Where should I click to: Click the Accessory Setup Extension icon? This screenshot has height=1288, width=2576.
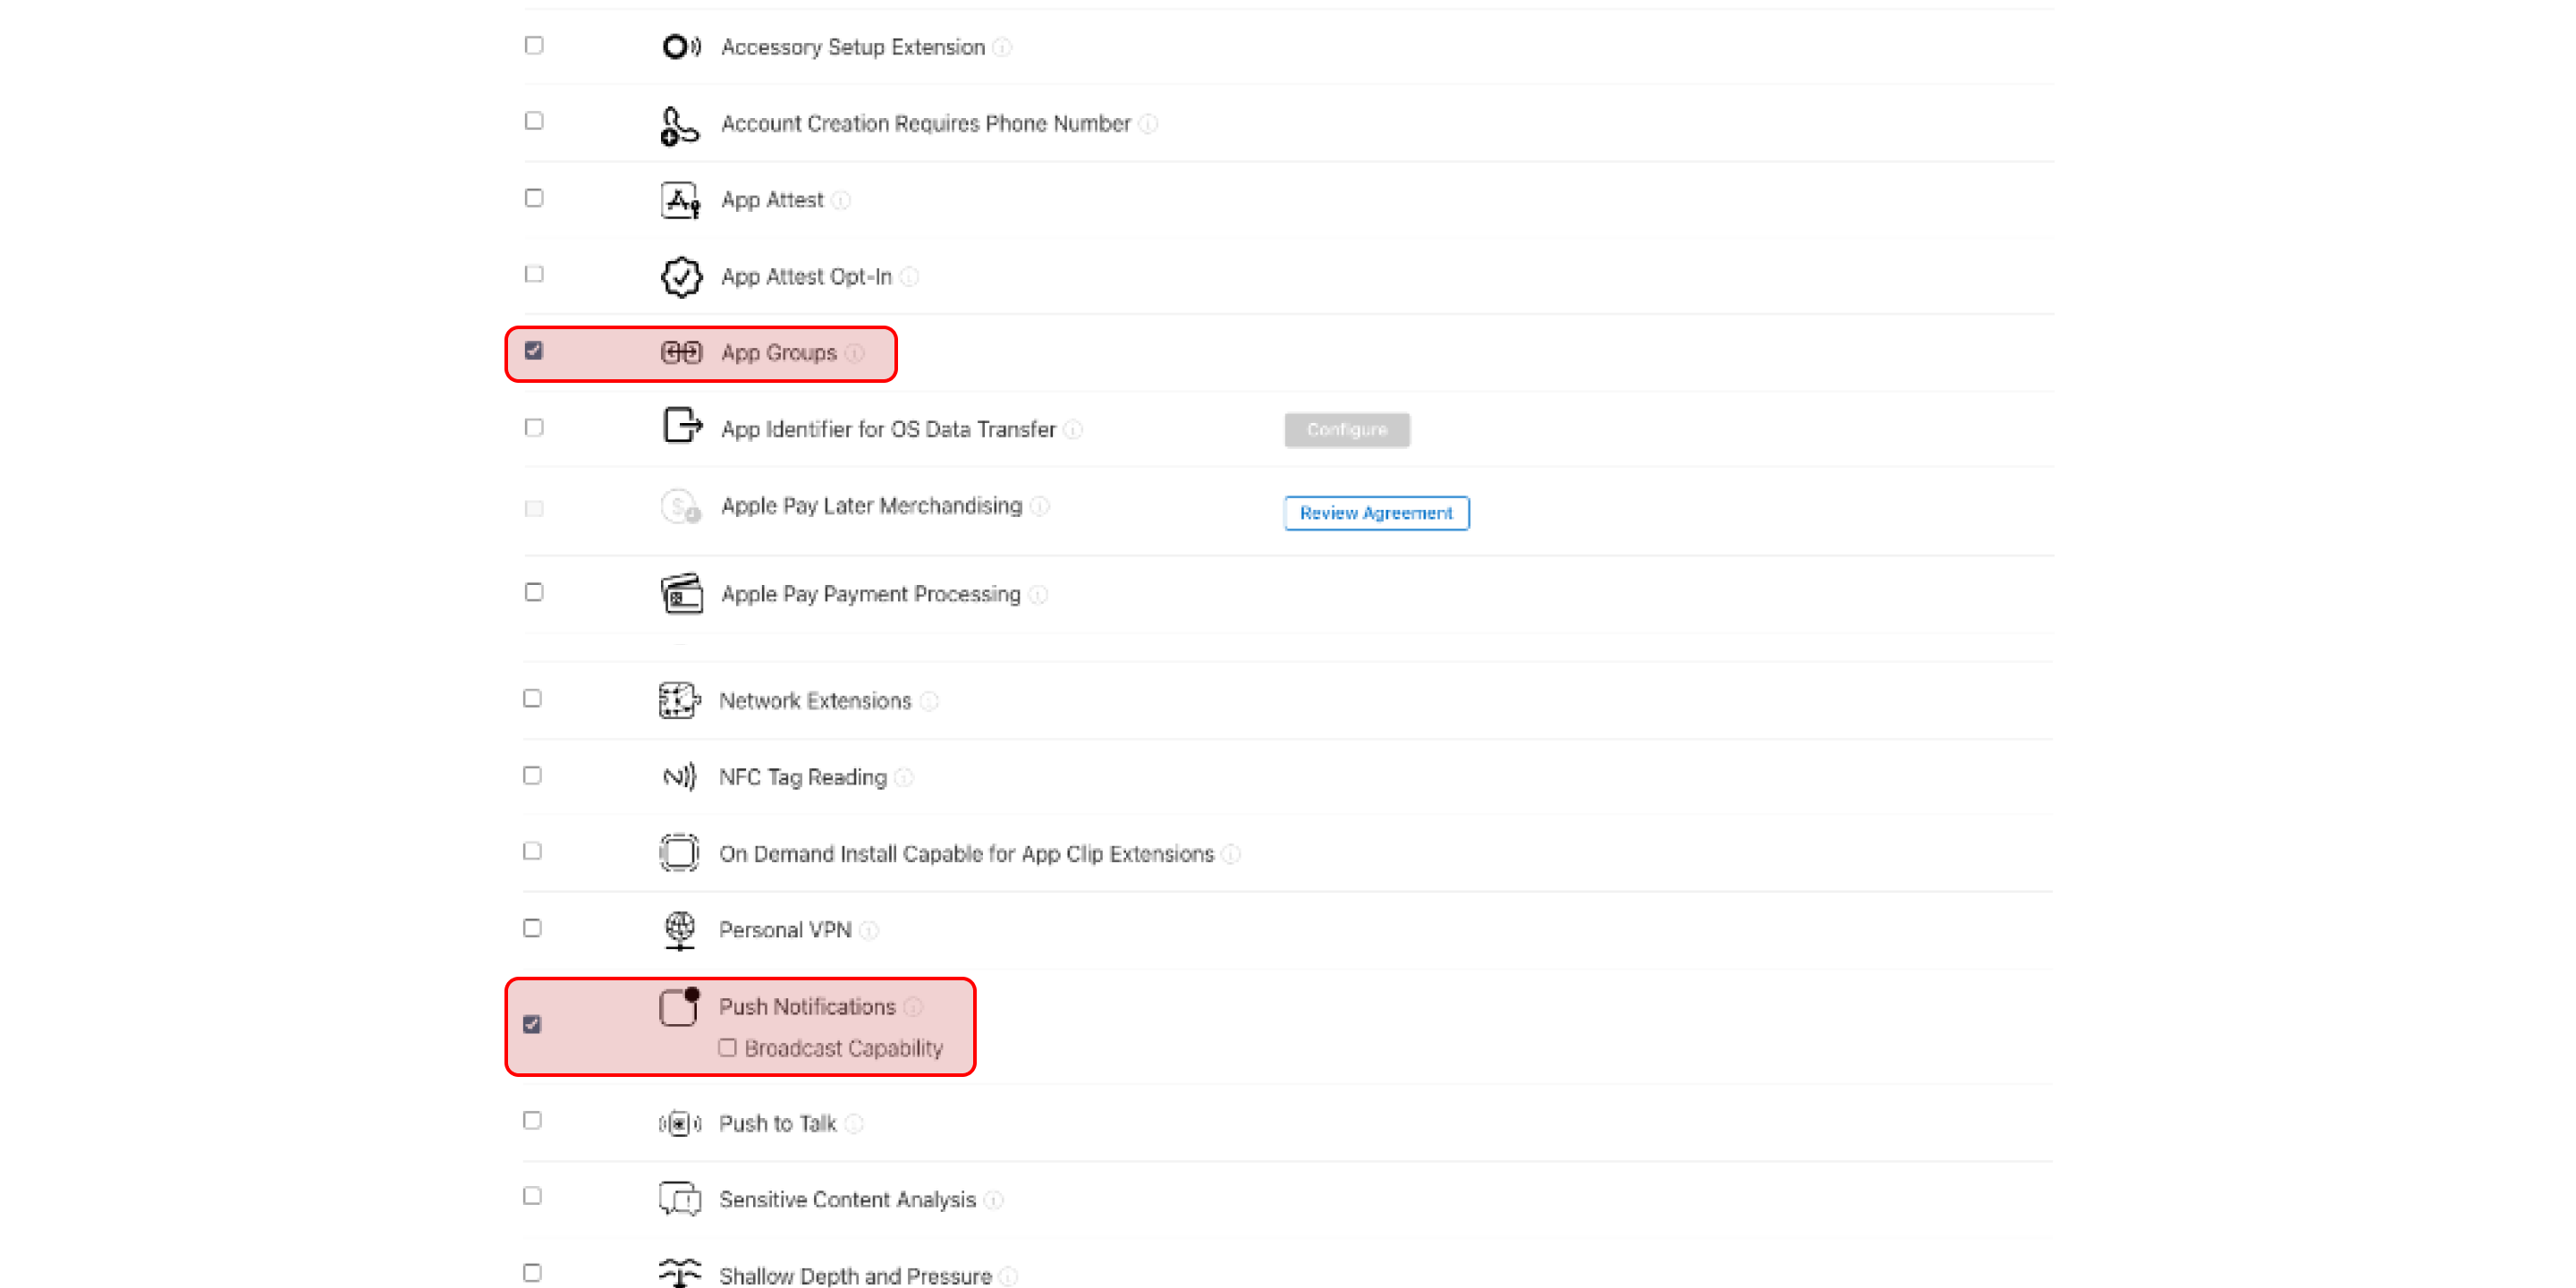point(681,47)
